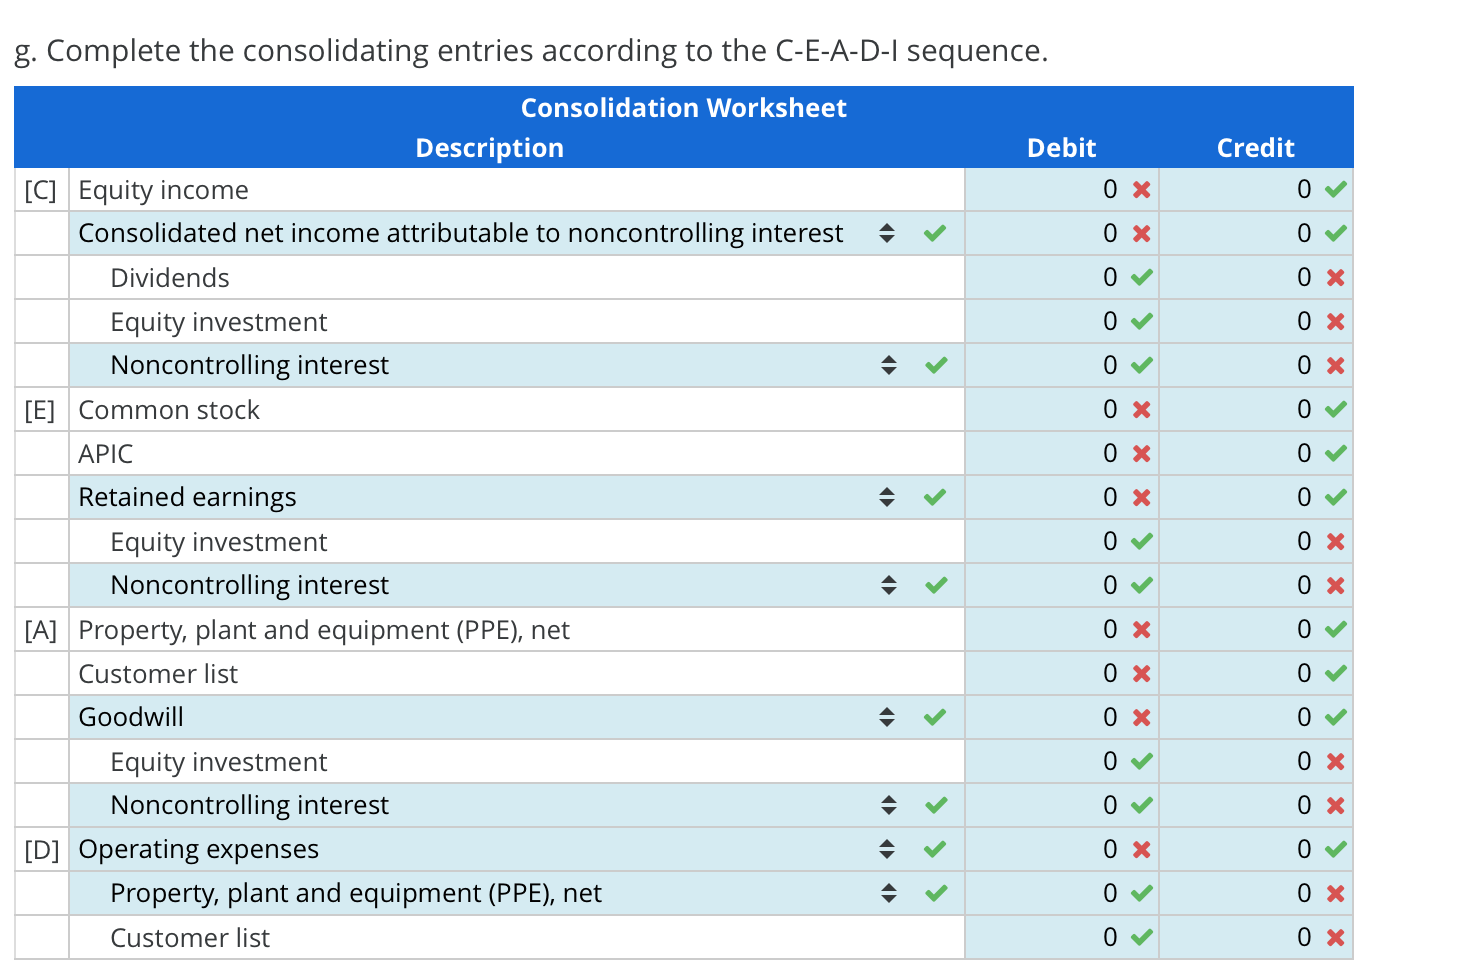
Task: Click the green check beside APIC credit
Action: (x=1336, y=453)
